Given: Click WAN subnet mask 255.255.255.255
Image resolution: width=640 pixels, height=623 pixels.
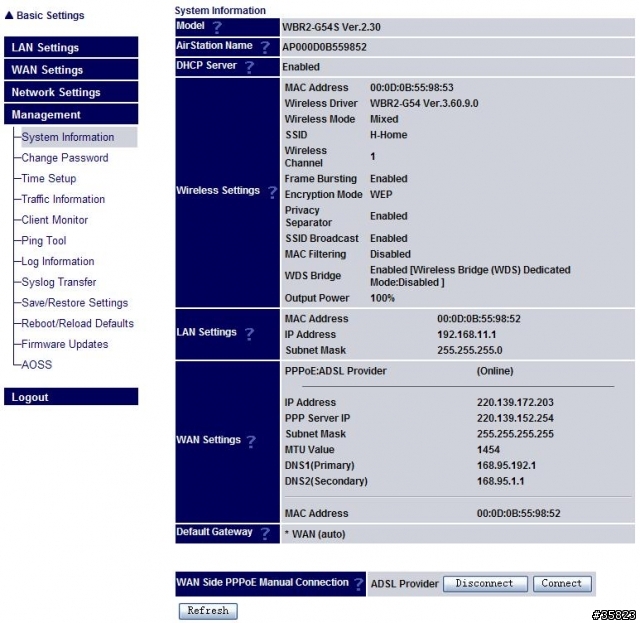Looking at the screenshot, I should (x=515, y=434).
